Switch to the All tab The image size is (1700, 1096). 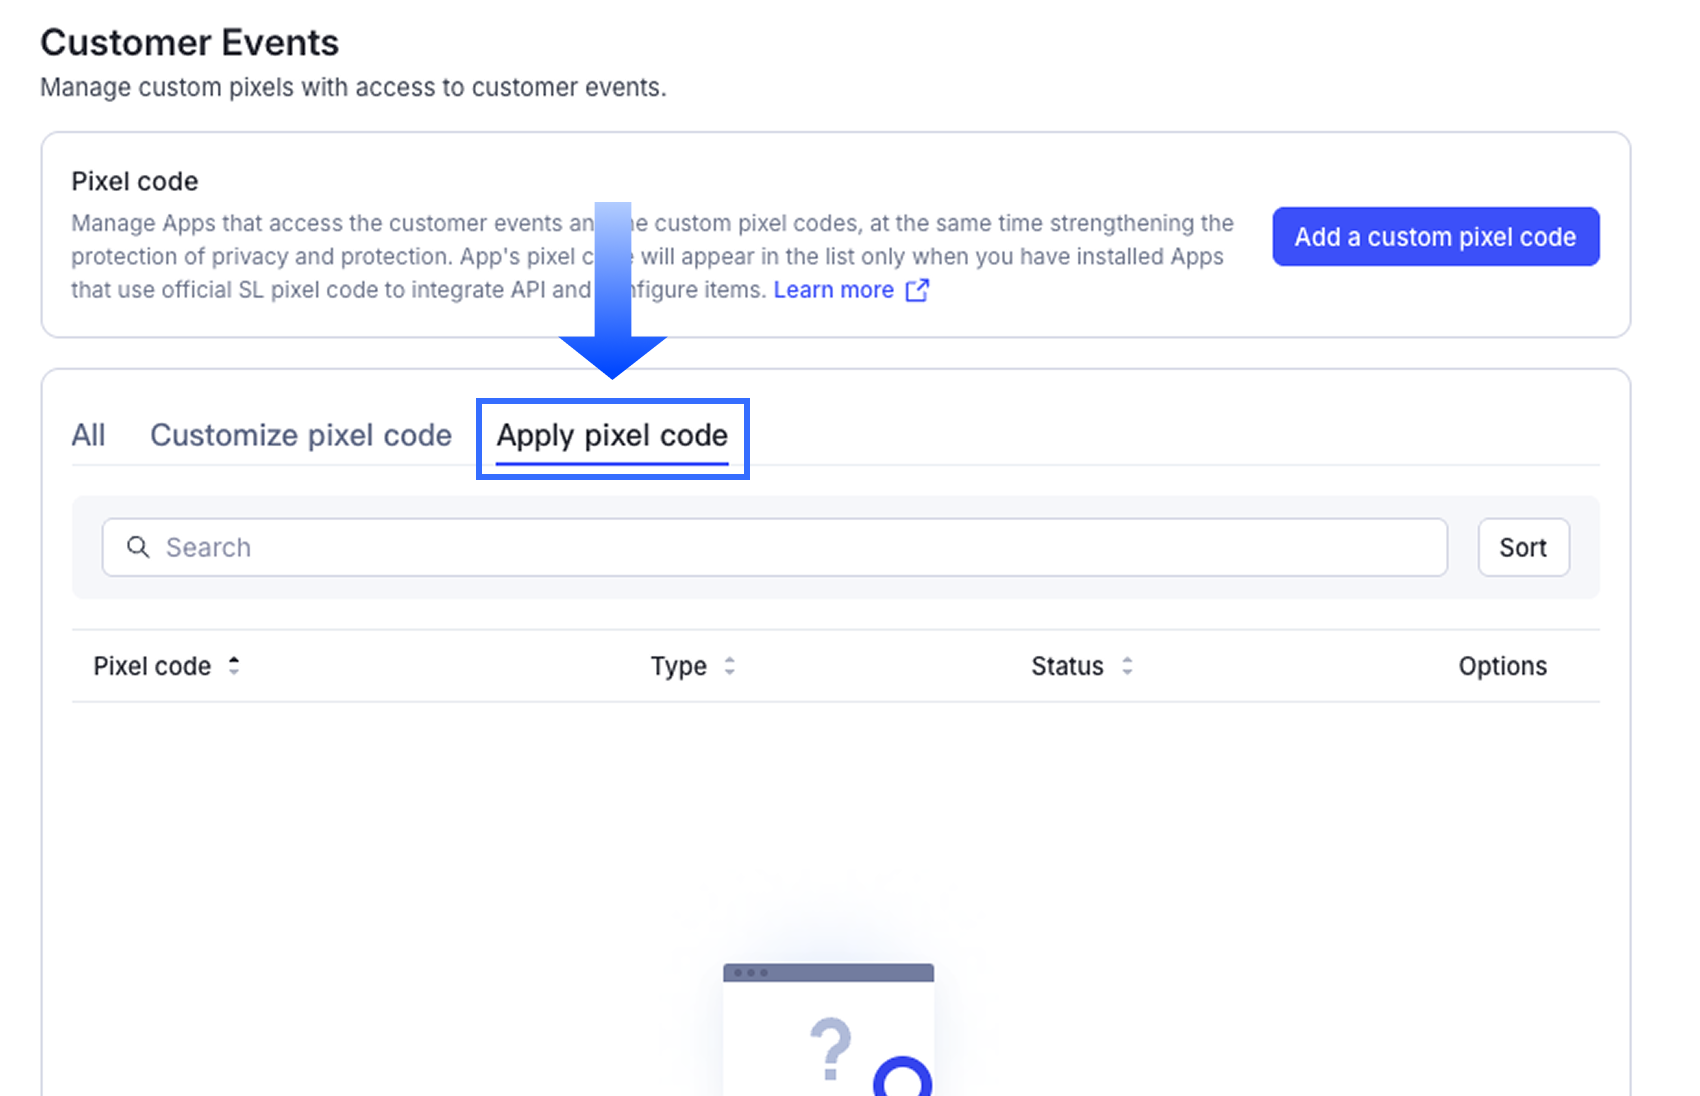[x=88, y=436]
